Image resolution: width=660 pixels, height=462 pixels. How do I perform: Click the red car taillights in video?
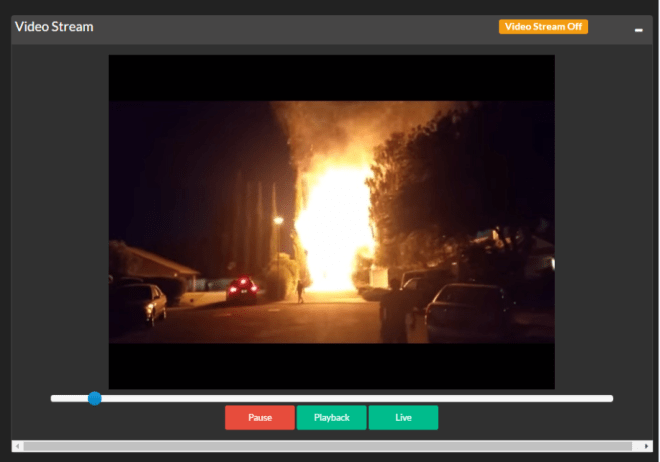(x=241, y=289)
